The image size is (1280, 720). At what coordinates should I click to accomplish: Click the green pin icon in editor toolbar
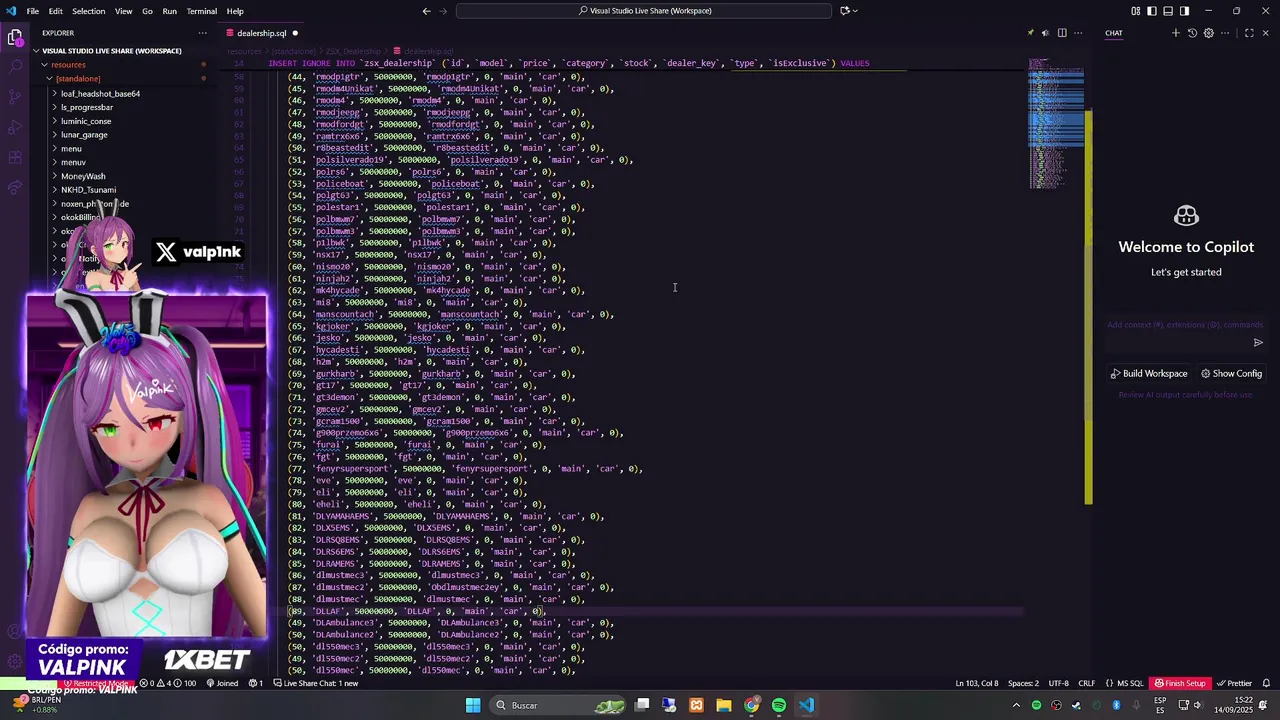1030,33
